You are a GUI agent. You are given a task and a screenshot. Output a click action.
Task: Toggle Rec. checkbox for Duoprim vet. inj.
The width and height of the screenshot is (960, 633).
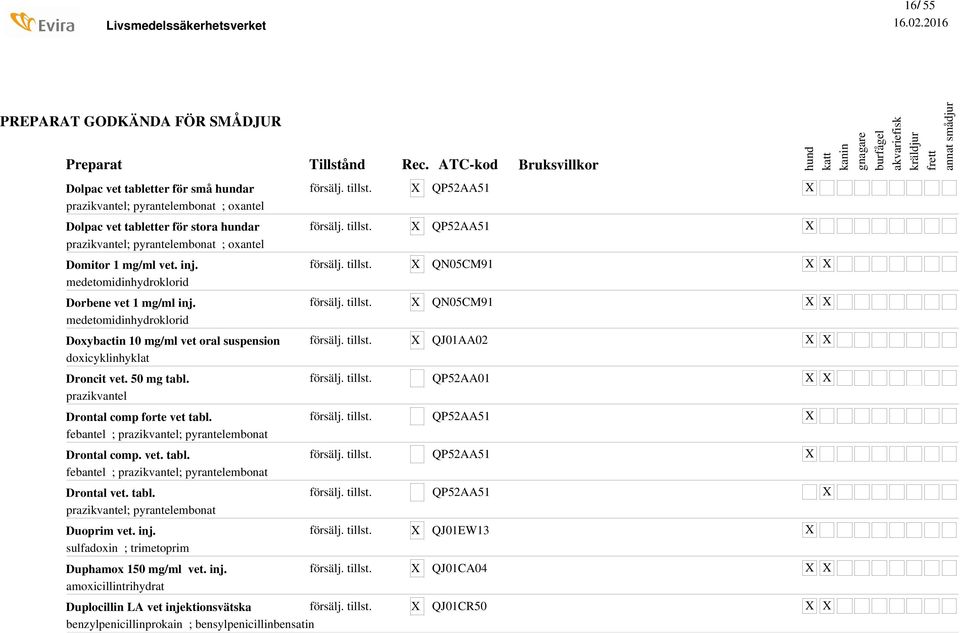(416, 530)
